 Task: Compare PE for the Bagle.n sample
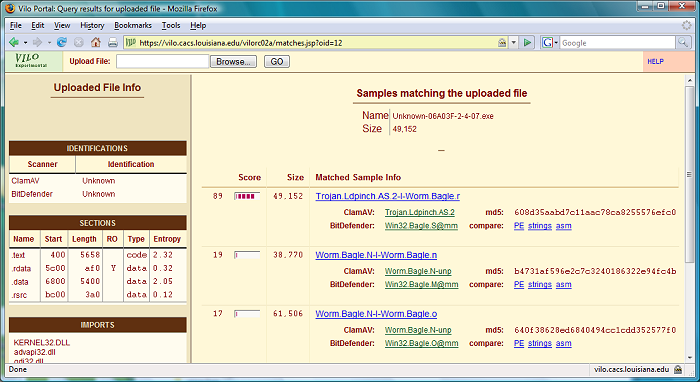click(519, 284)
